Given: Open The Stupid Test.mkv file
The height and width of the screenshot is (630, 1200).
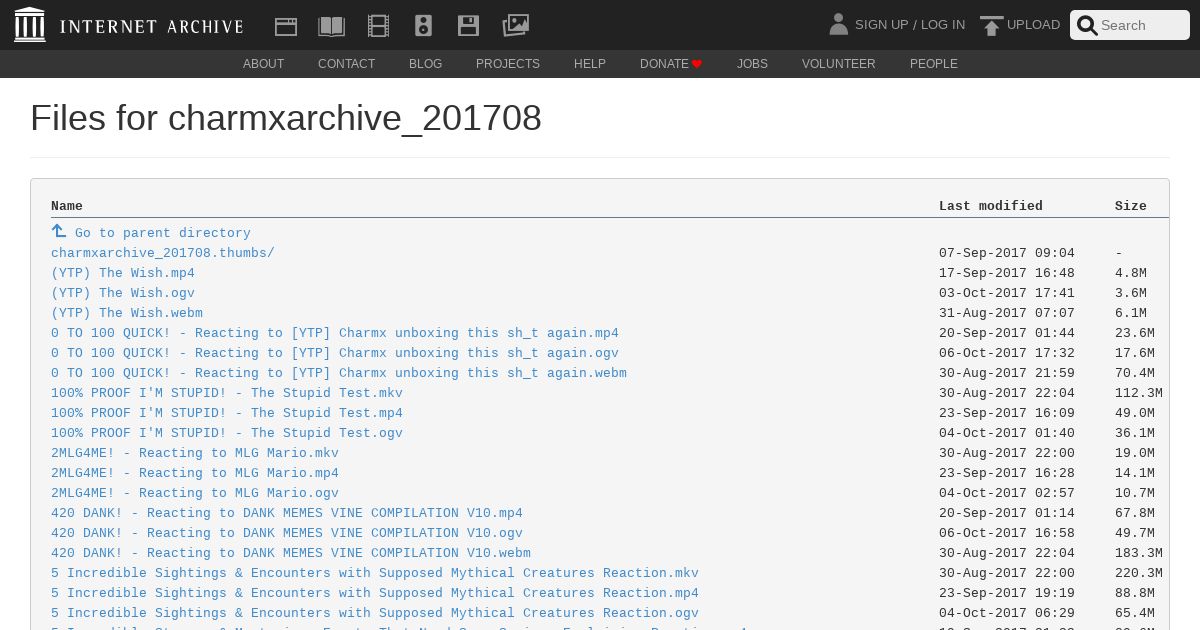Looking at the screenshot, I should pyautogui.click(x=227, y=393).
